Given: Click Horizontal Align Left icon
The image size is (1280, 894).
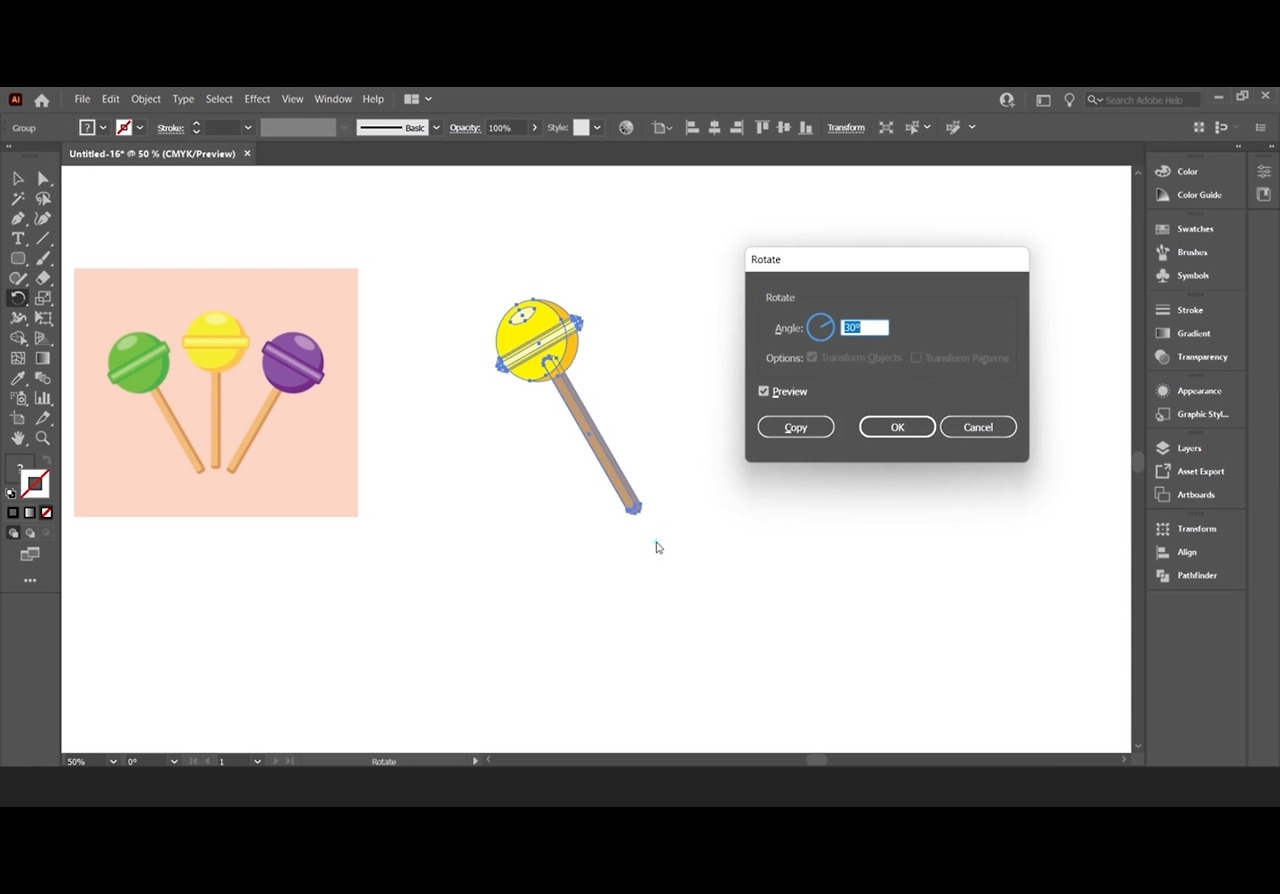Looking at the screenshot, I should (x=691, y=128).
